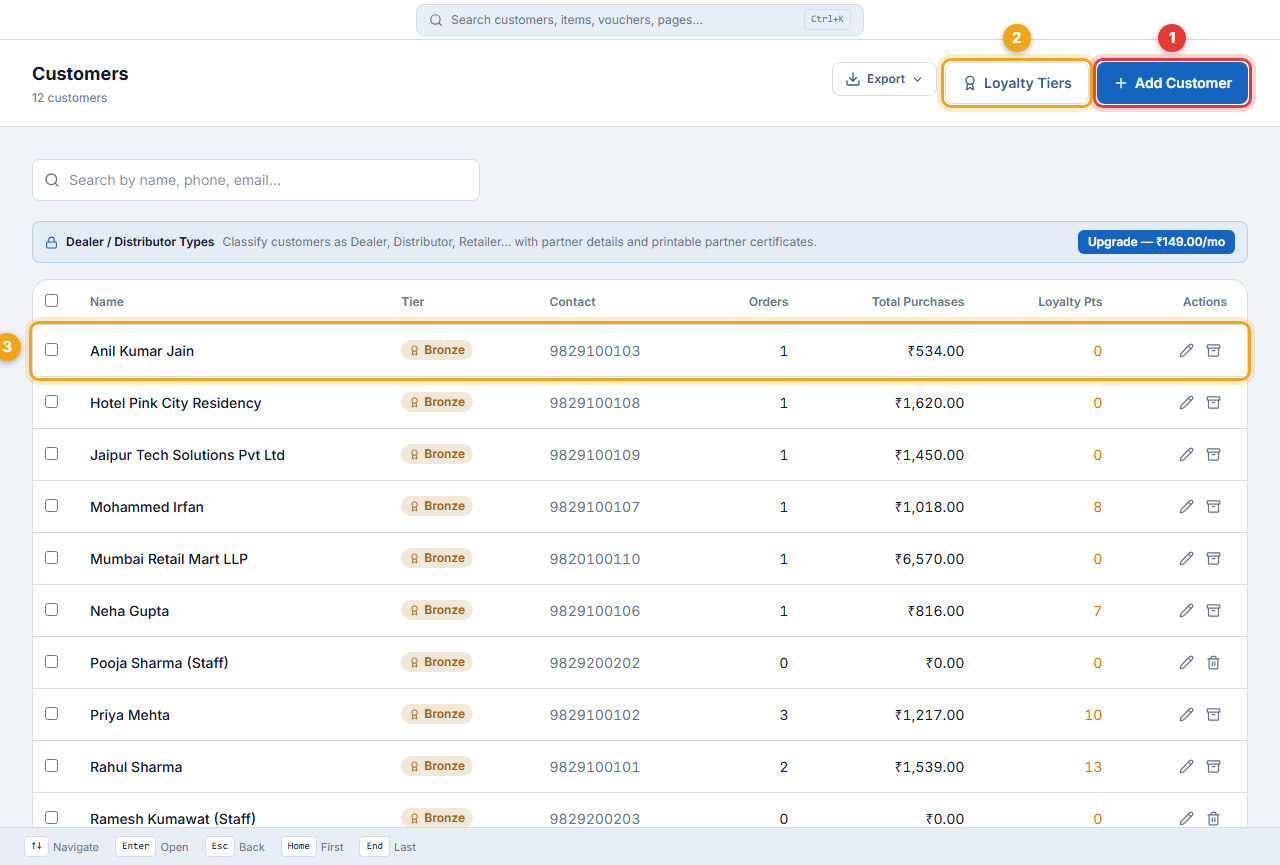This screenshot has height=865, width=1280.
Task: Edit Hotel Pink City Residency record
Action: [1187, 402]
